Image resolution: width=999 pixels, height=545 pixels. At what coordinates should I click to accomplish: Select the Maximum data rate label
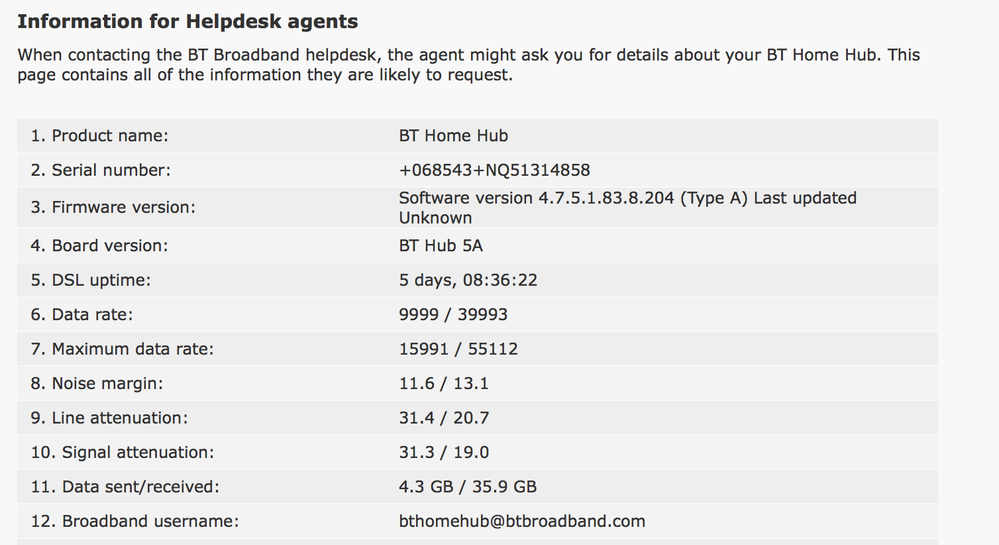[x=122, y=349]
